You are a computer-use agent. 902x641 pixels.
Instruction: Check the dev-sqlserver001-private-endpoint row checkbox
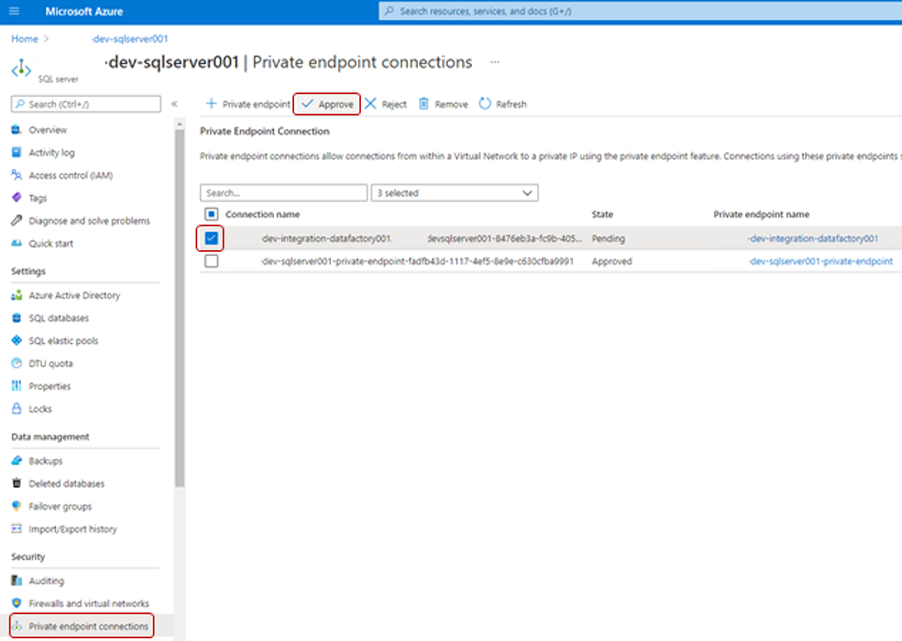tap(211, 261)
